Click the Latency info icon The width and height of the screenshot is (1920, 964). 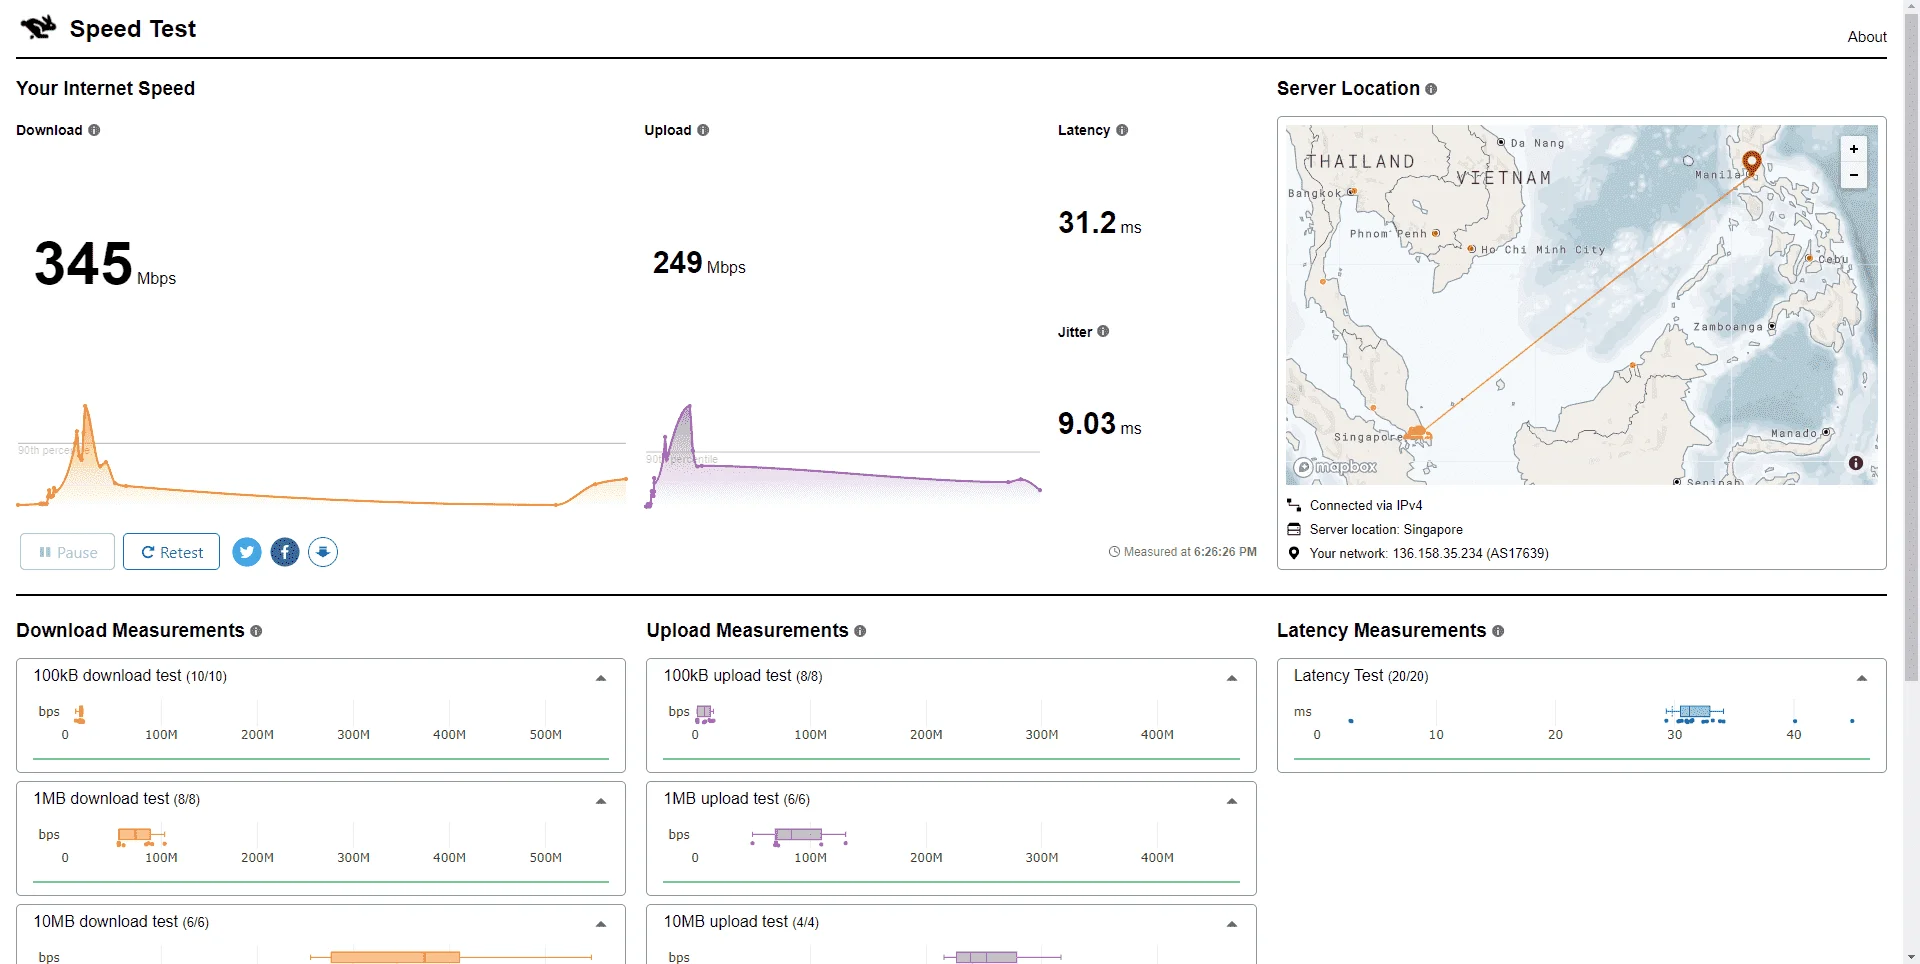pyautogui.click(x=1122, y=130)
